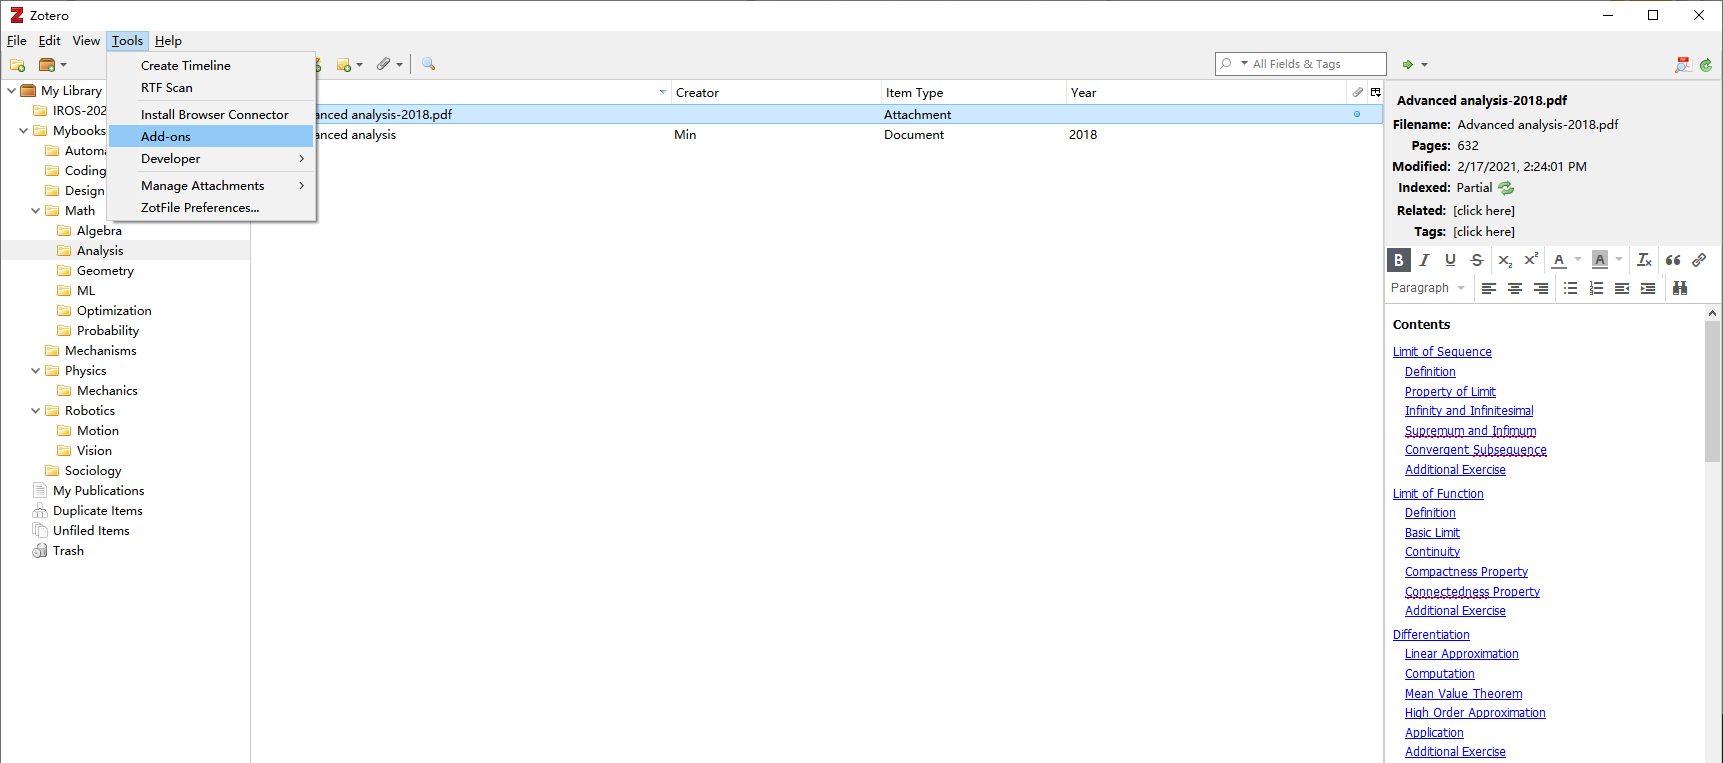Toggle Superscript formatting
The image size is (1723, 763).
[1531, 260]
